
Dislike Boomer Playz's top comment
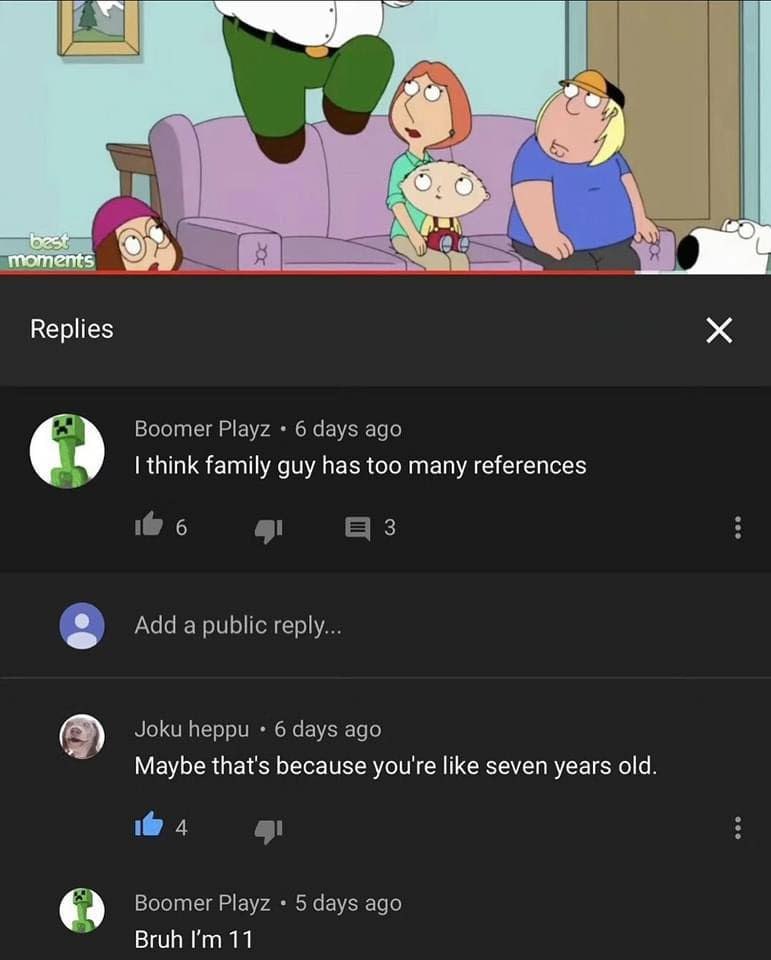click(268, 529)
